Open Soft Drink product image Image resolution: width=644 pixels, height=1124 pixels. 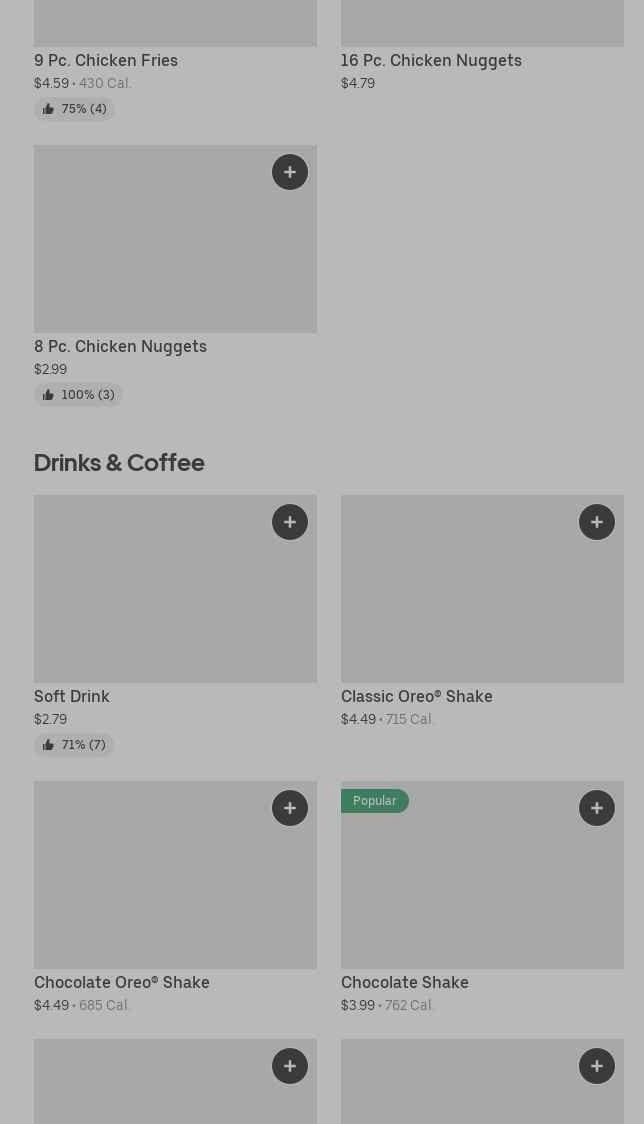click(175, 600)
